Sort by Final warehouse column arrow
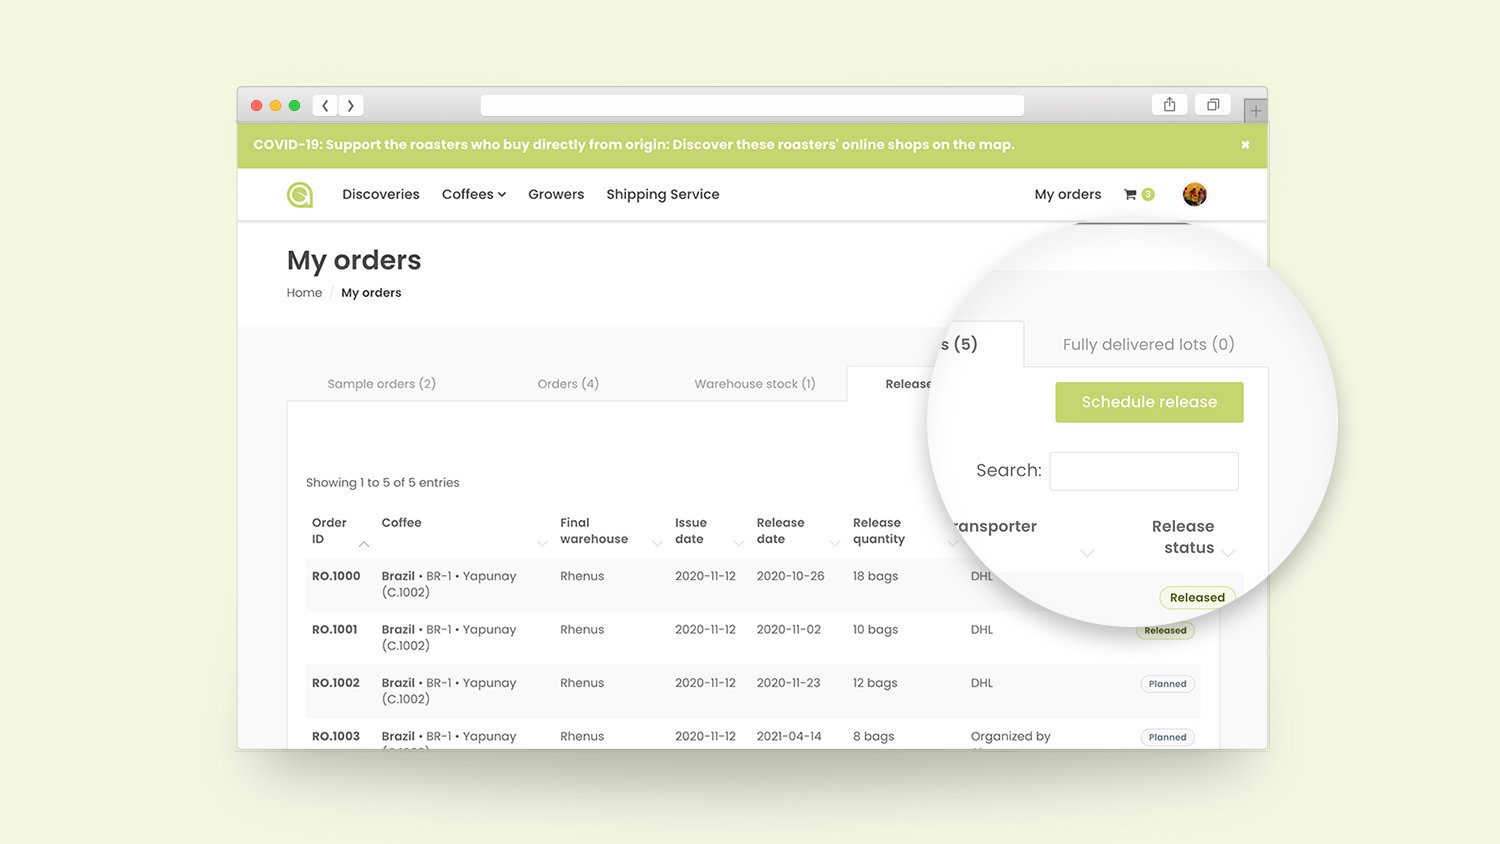 657,544
